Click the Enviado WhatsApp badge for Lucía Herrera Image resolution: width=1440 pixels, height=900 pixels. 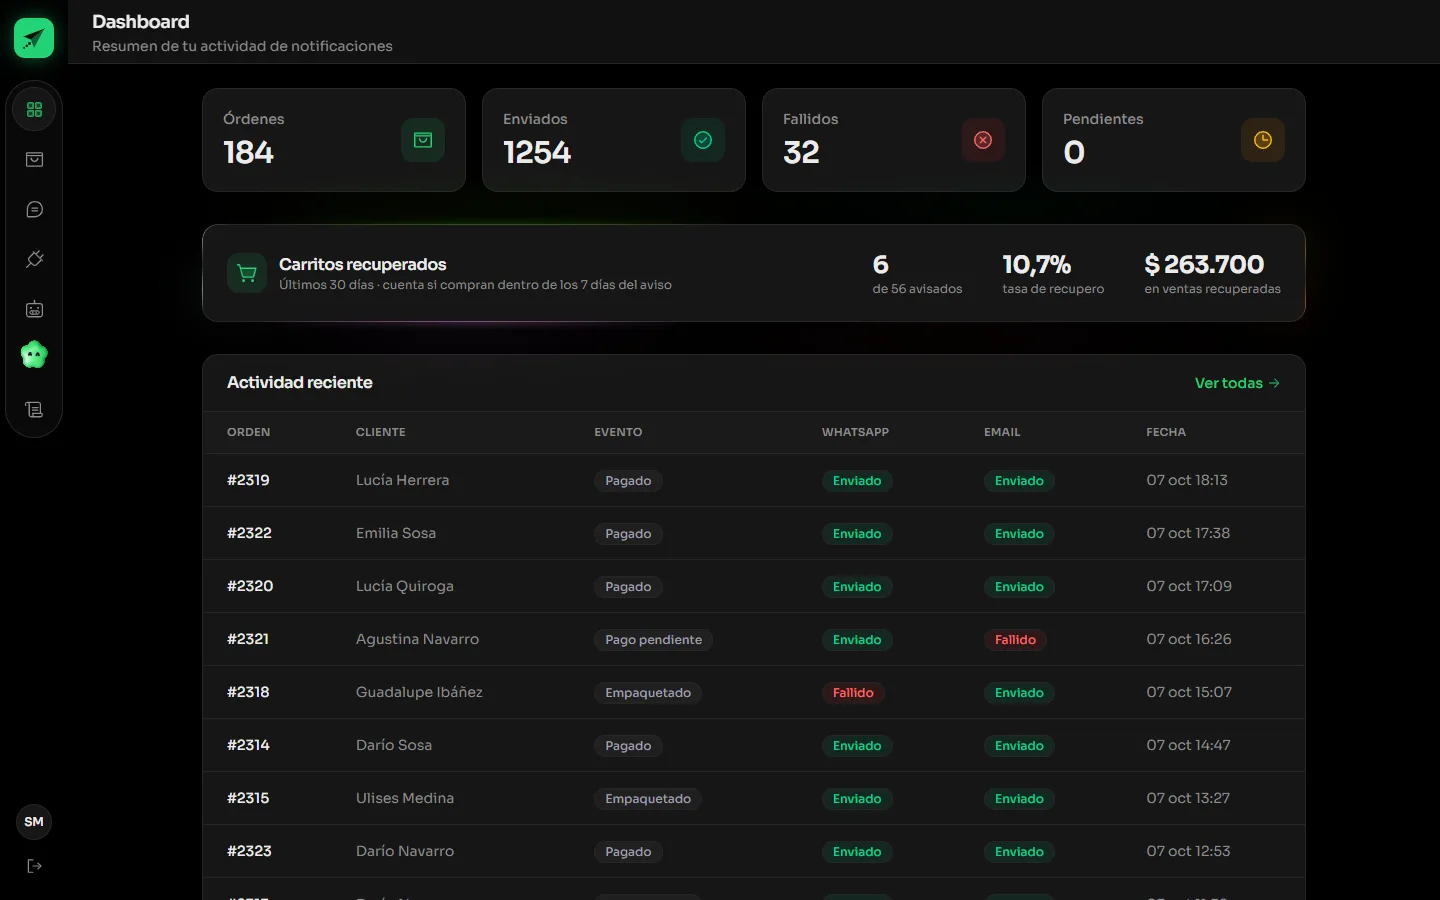(857, 481)
